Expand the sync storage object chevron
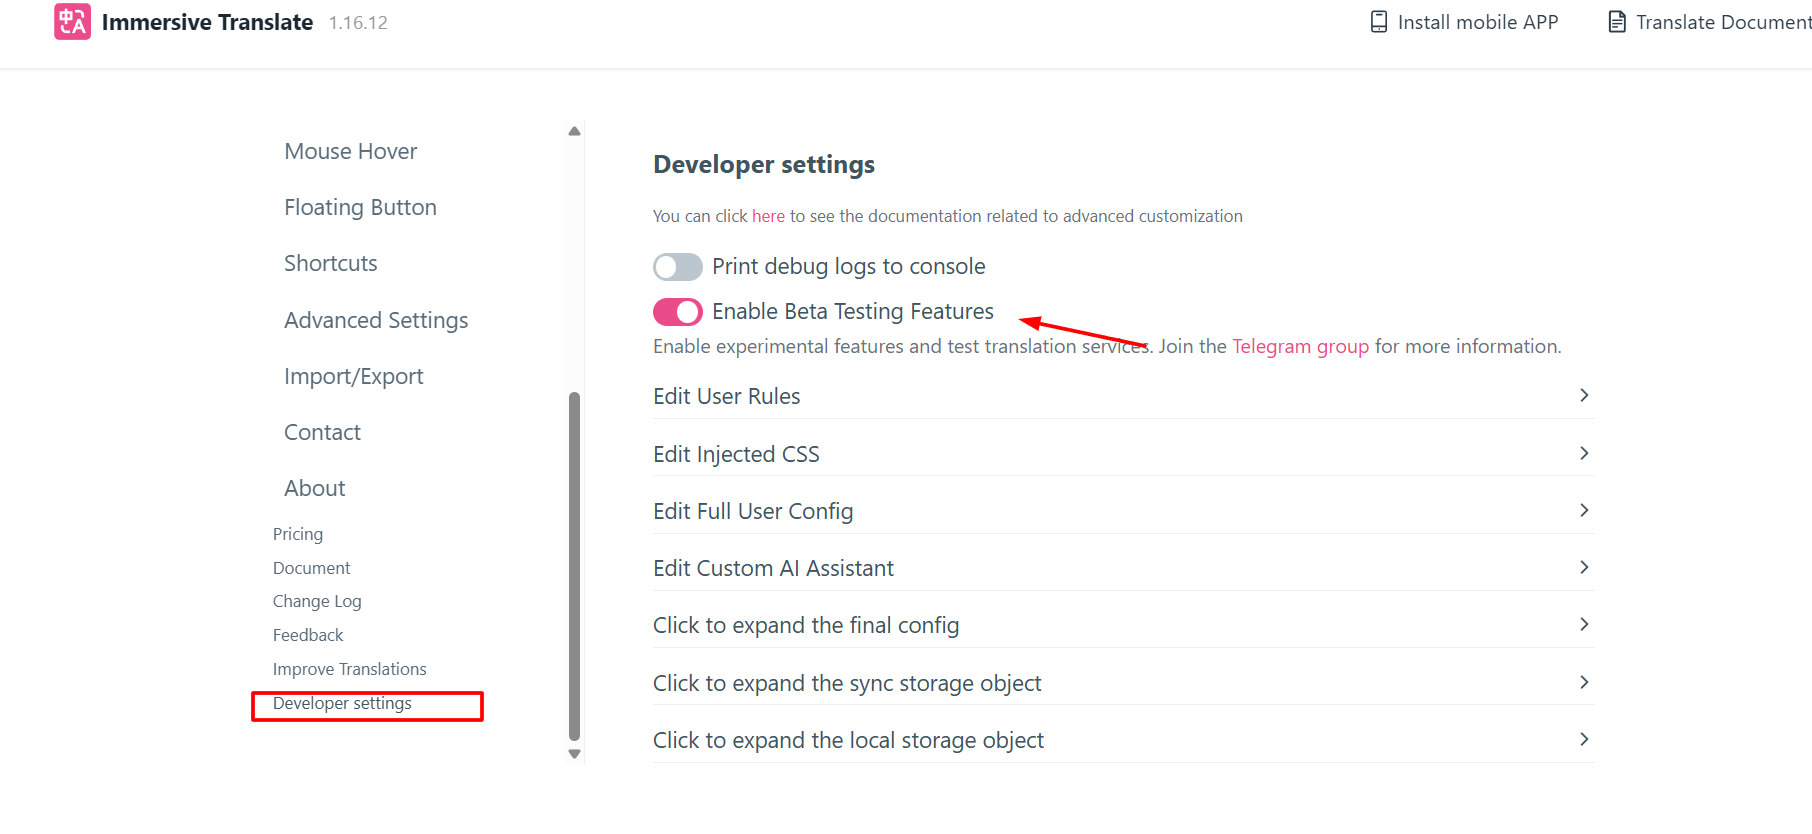The width and height of the screenshot is (1812, 834). [x=1584, y=682]
